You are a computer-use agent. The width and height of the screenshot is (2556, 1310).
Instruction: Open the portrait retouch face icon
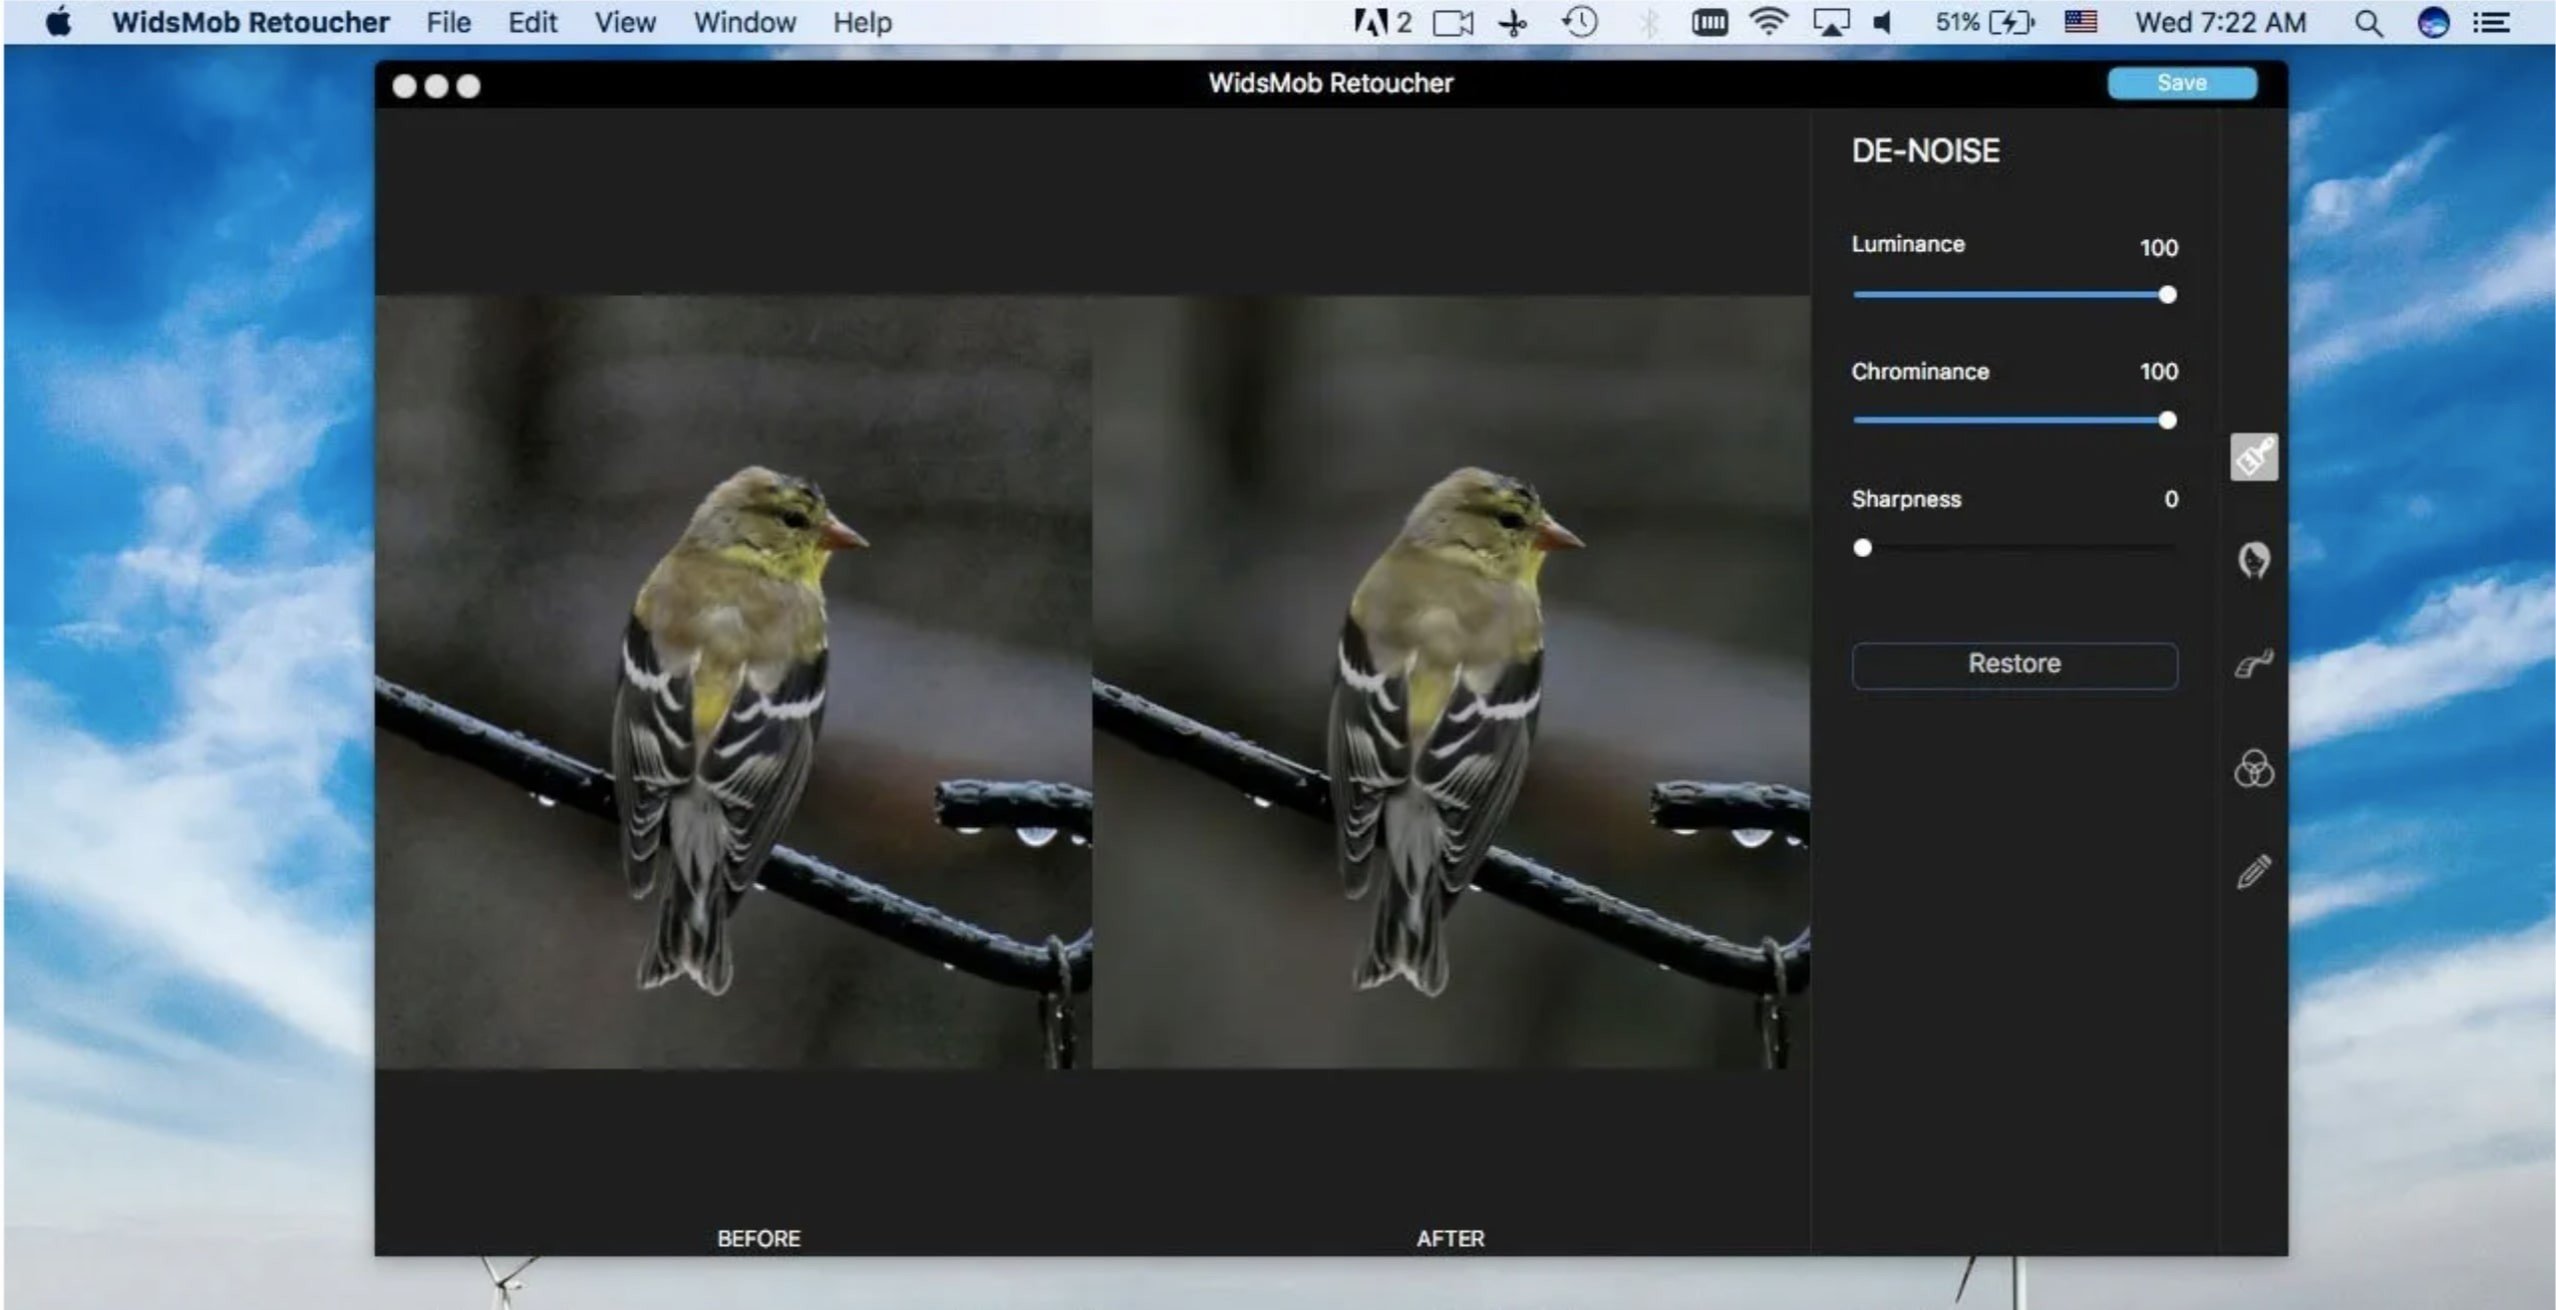click(2252, 560)
